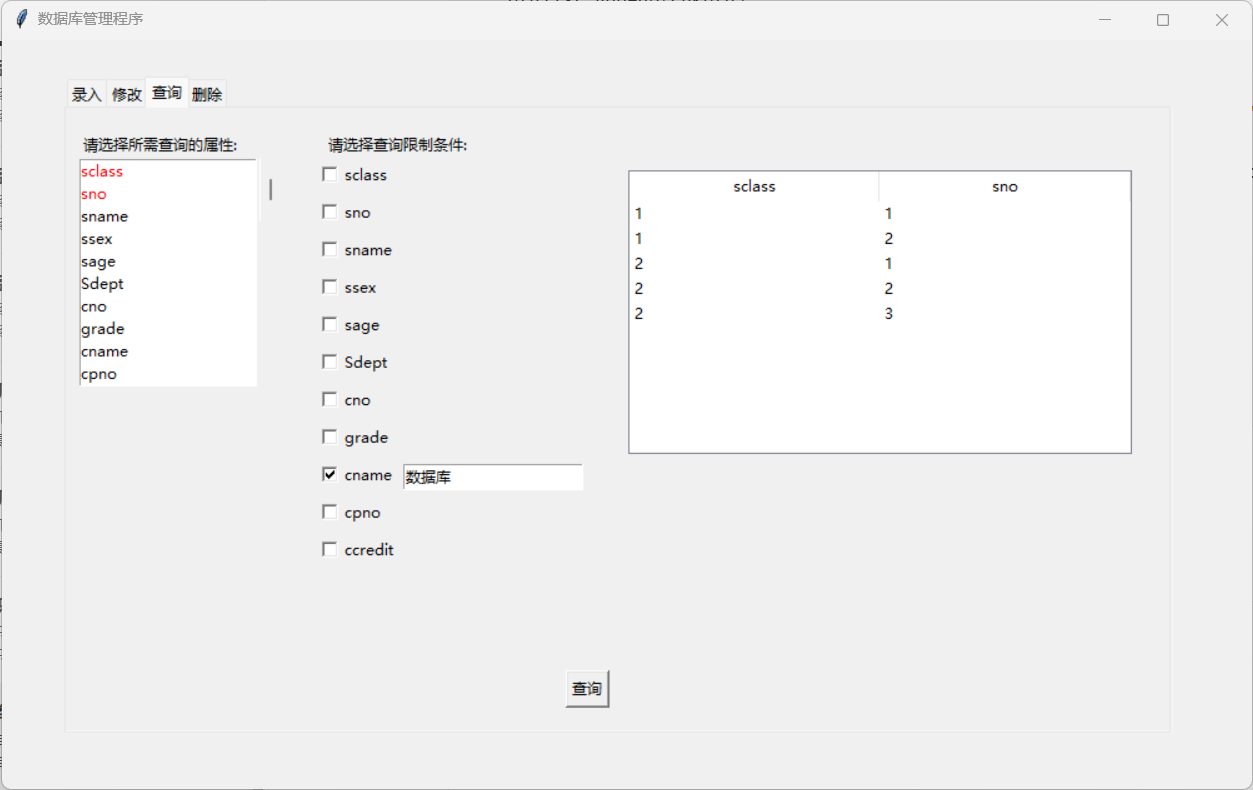Click the cname input field containing 数据库
This screenshot has width=1253, height=790.
pyautogui.click(x=493, y=477)
